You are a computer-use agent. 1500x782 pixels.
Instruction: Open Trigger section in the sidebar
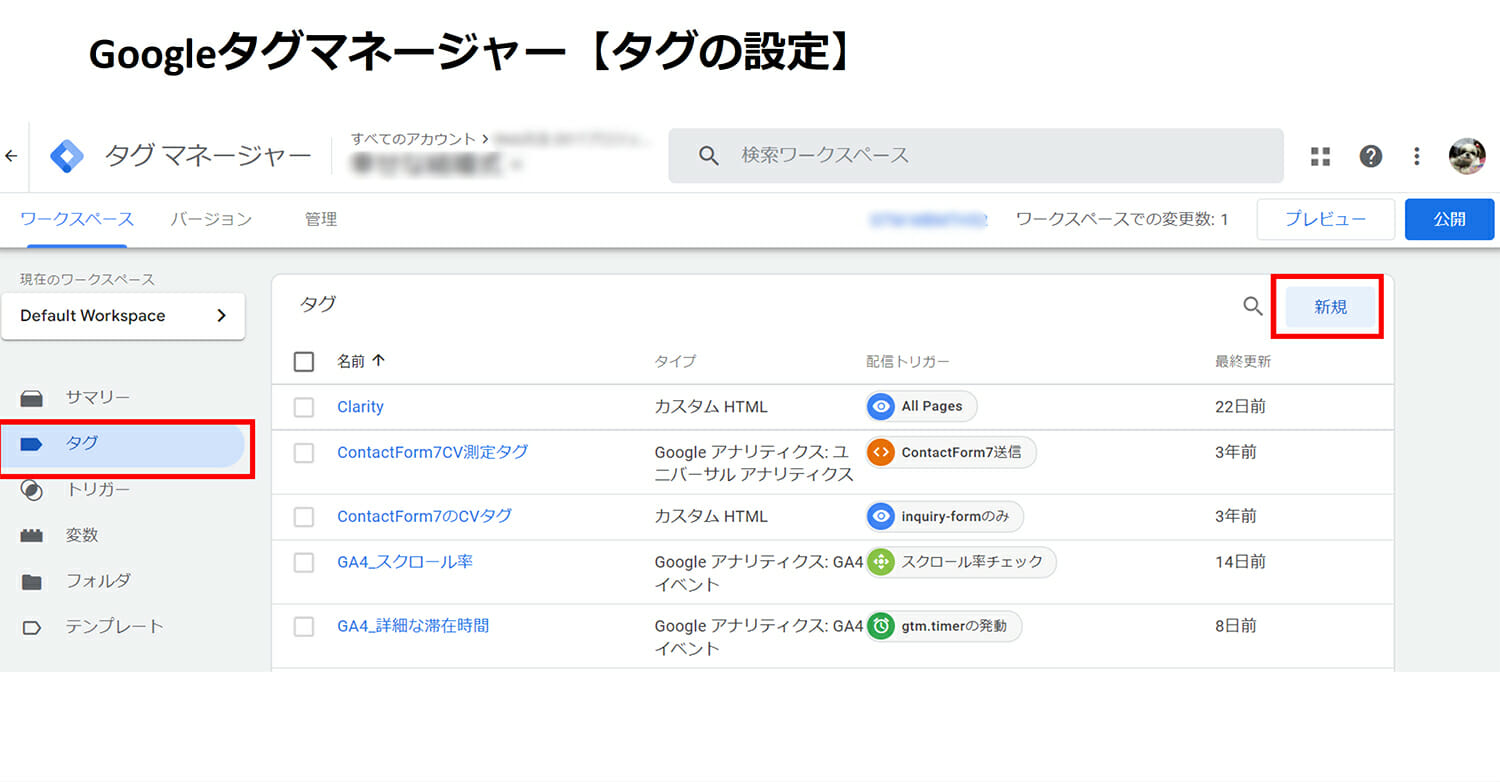point(97,489)
